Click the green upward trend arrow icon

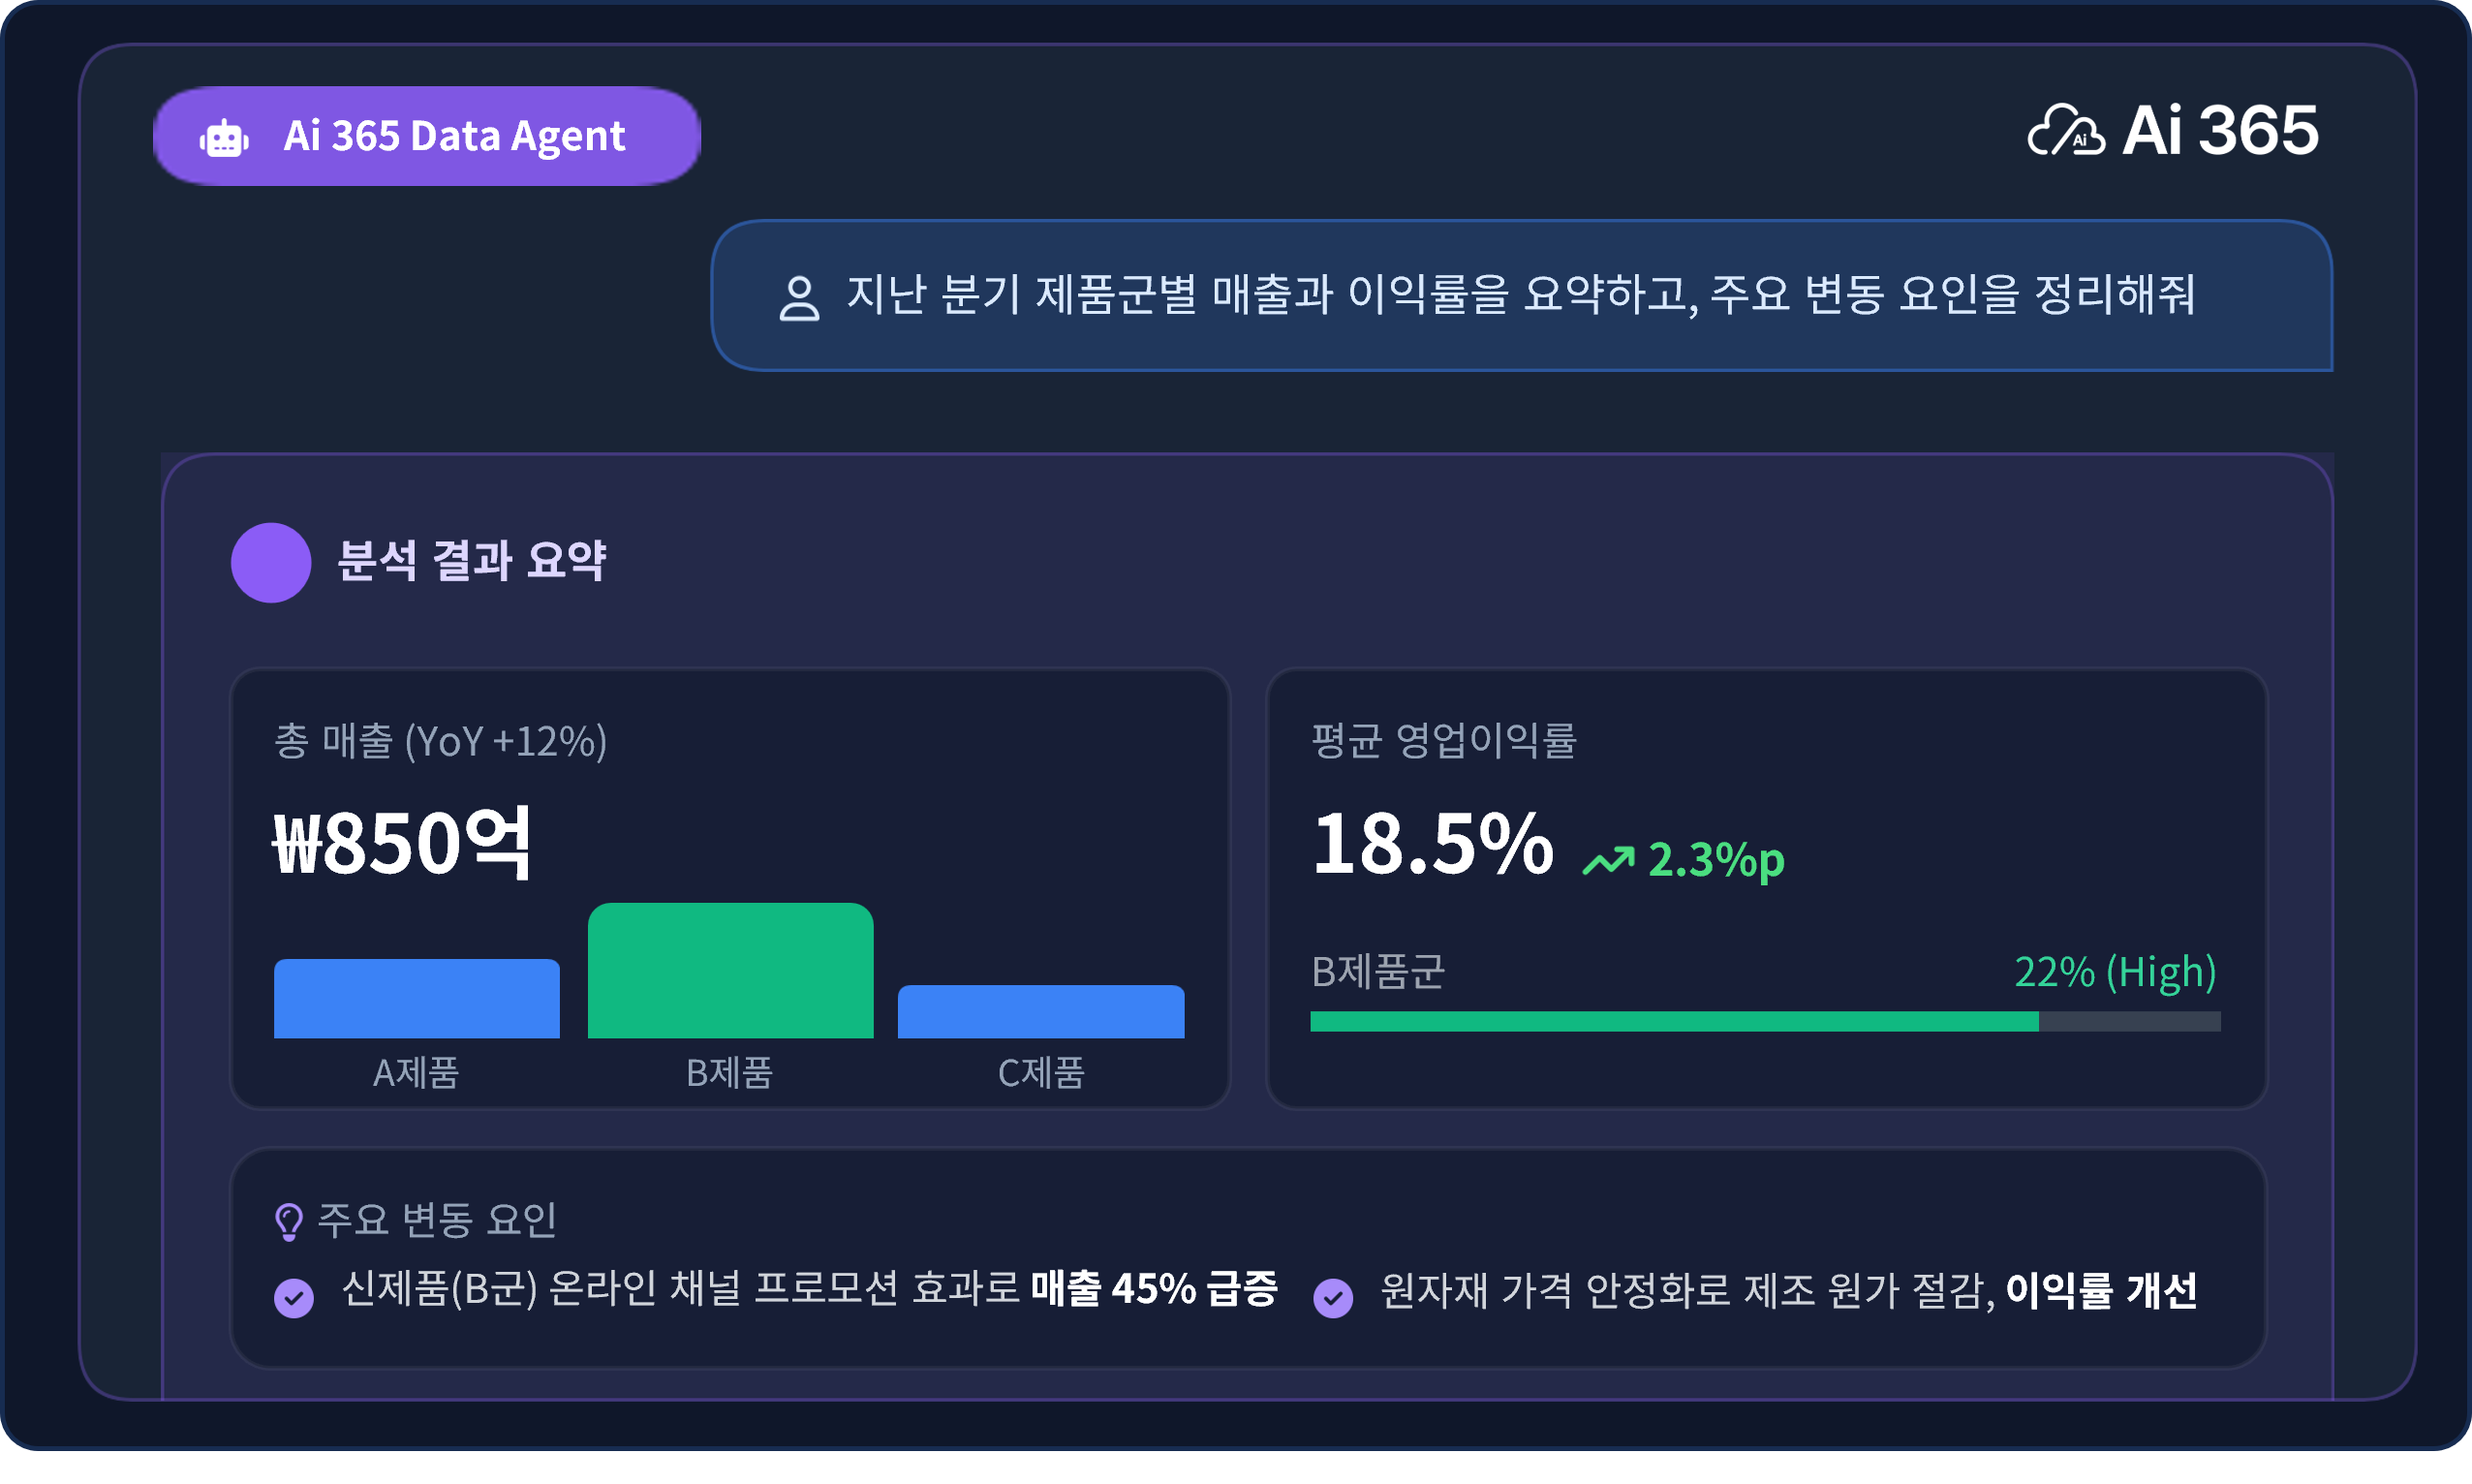pos(1608,860)
